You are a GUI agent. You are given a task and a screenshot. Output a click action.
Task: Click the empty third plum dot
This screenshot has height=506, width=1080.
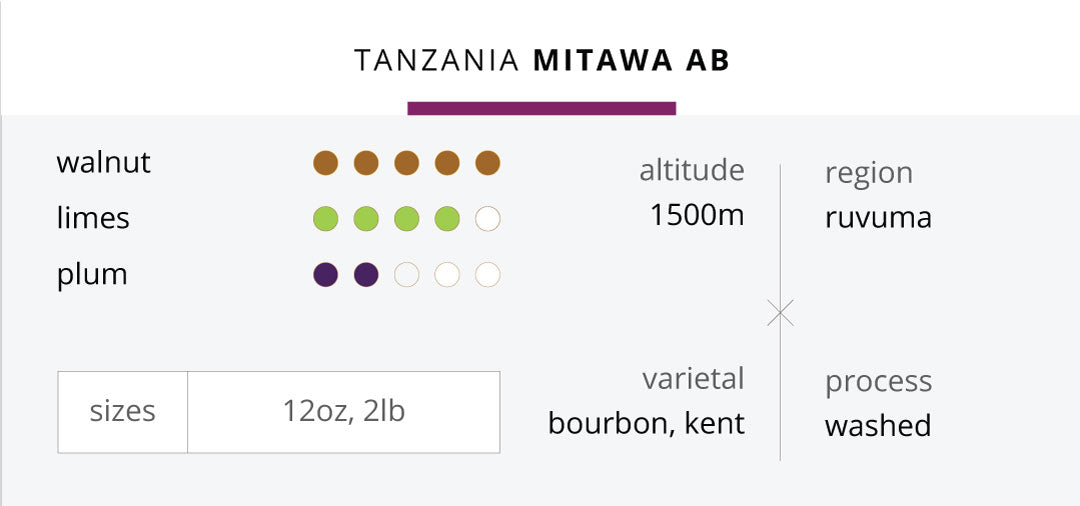point(406,275)
